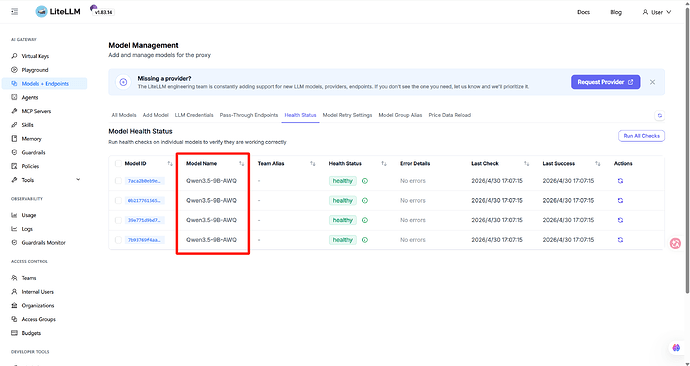
Task: Open the LLM Credentials tab
Action: tap(194, 115)
